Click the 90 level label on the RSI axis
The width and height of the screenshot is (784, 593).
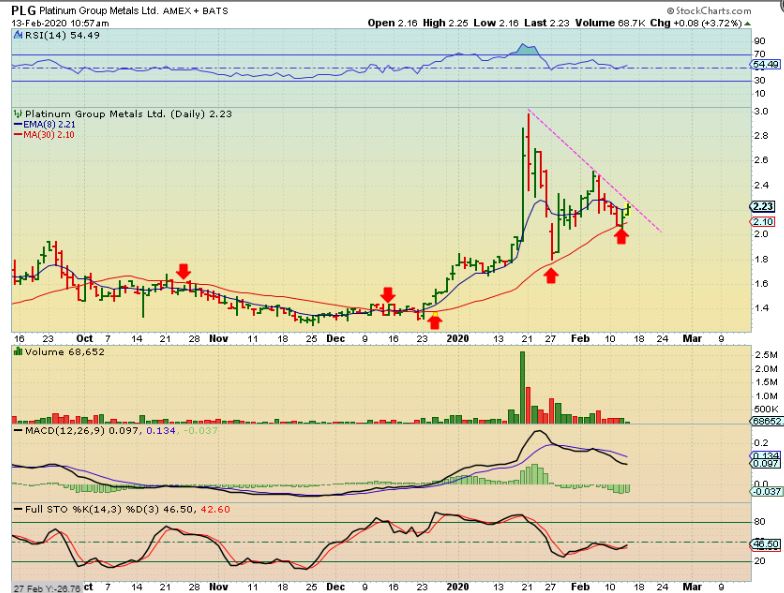pyautogui.click(x=760, y=41)
